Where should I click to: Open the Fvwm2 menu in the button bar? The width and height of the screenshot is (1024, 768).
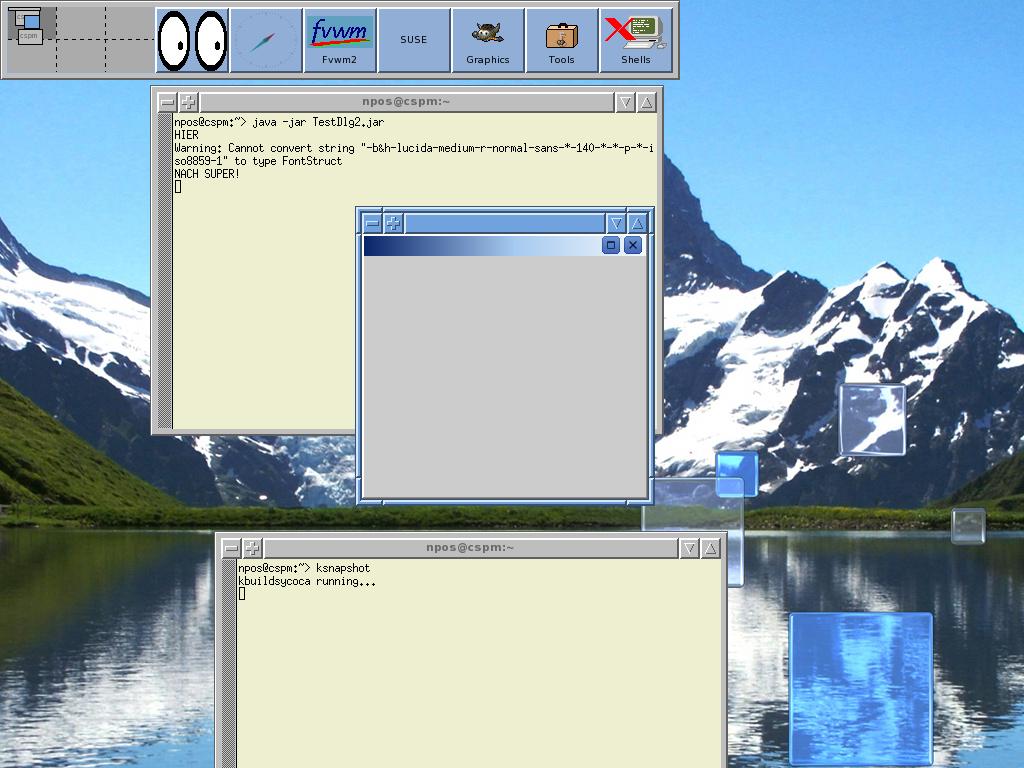click(340, 40)
